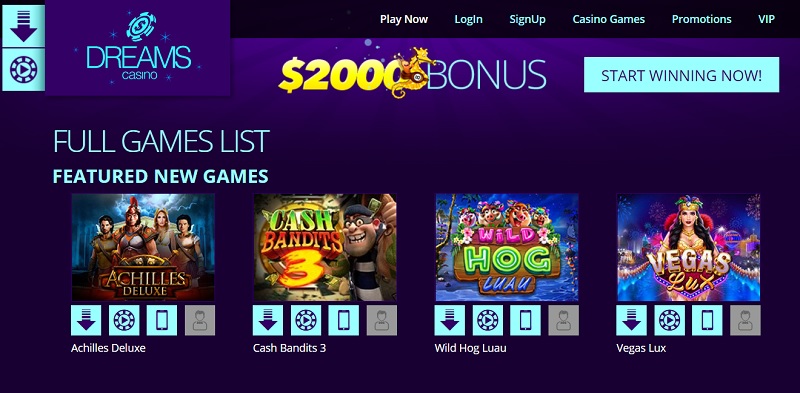Click the mobile phone icon under Wild Hog Luau
Viewport: 800px width, 393px height.
pyautogui.click(x=526, y=321)
